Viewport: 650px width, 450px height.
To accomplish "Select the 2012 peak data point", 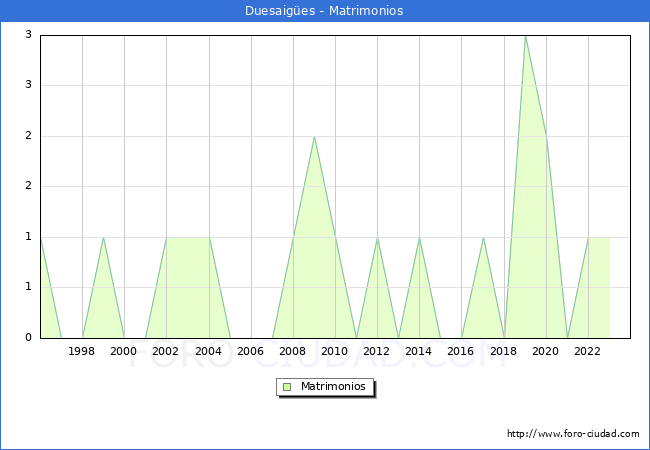I will (377, 238).
